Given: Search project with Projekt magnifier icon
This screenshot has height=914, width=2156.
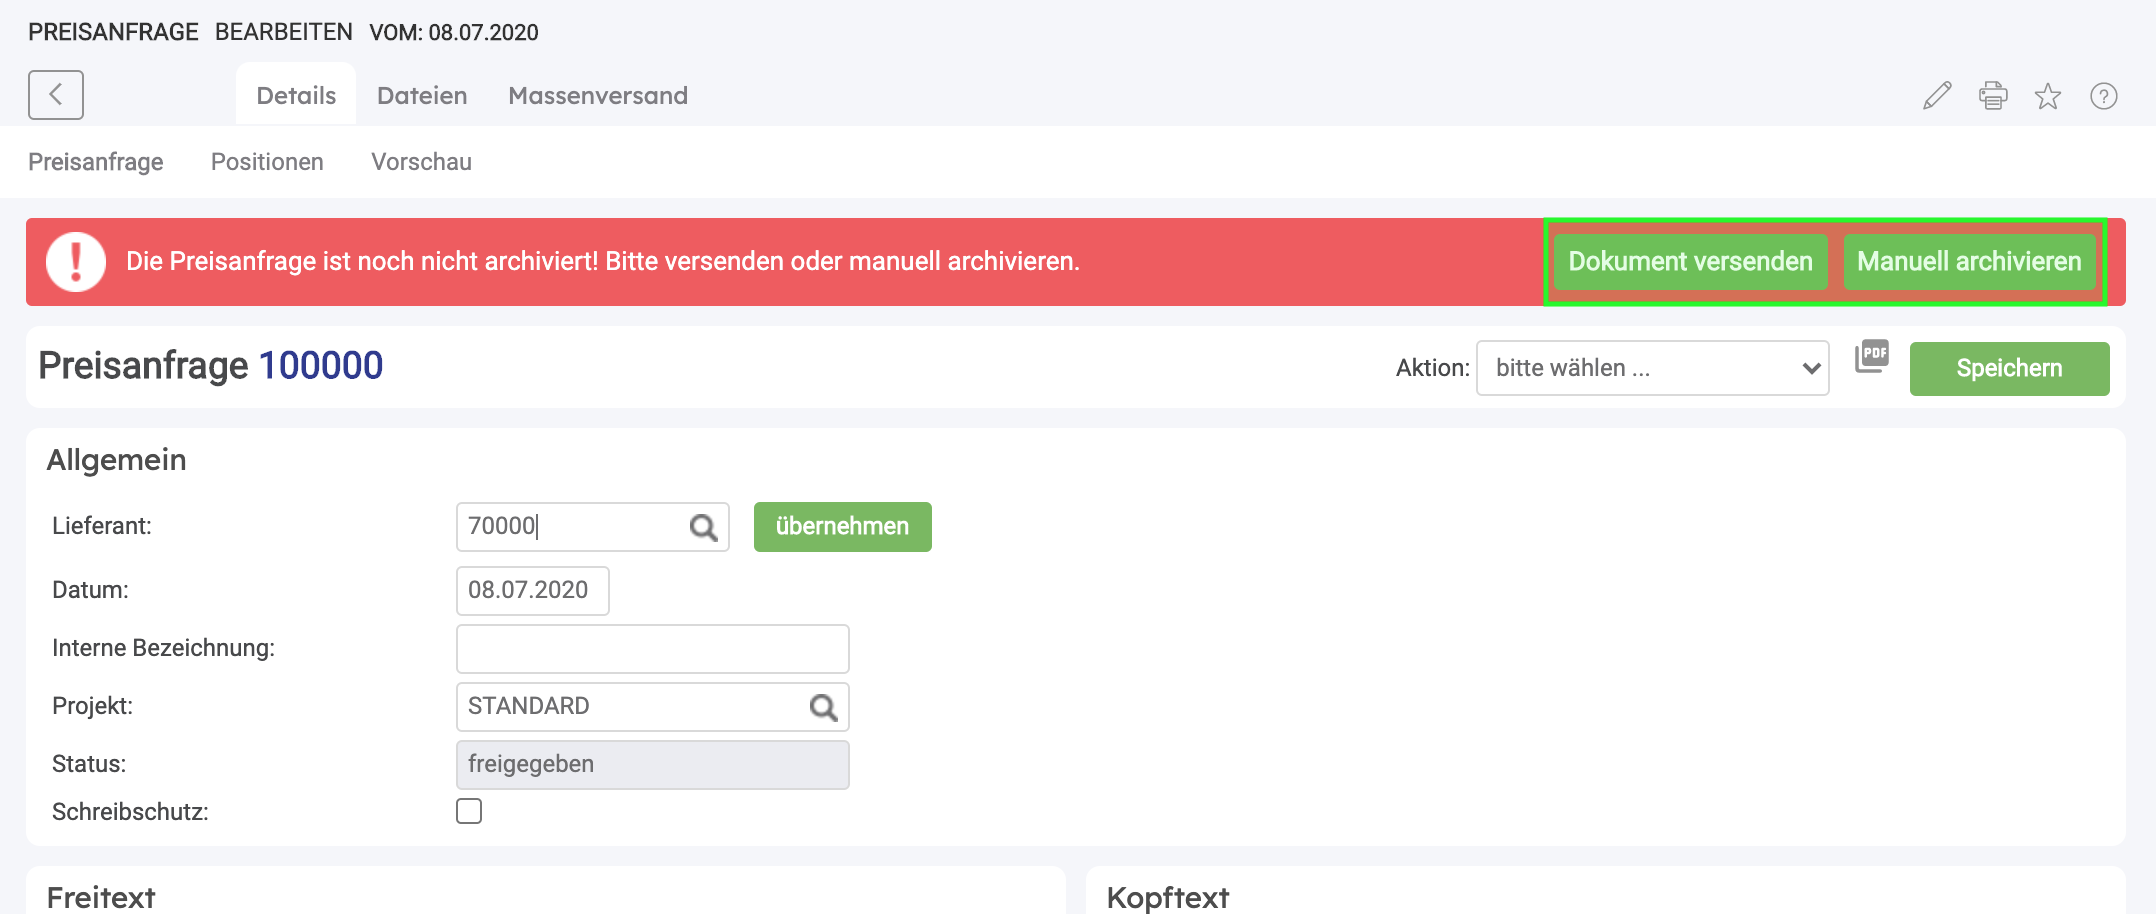Looking at the screenshot, I should [823, 707].
